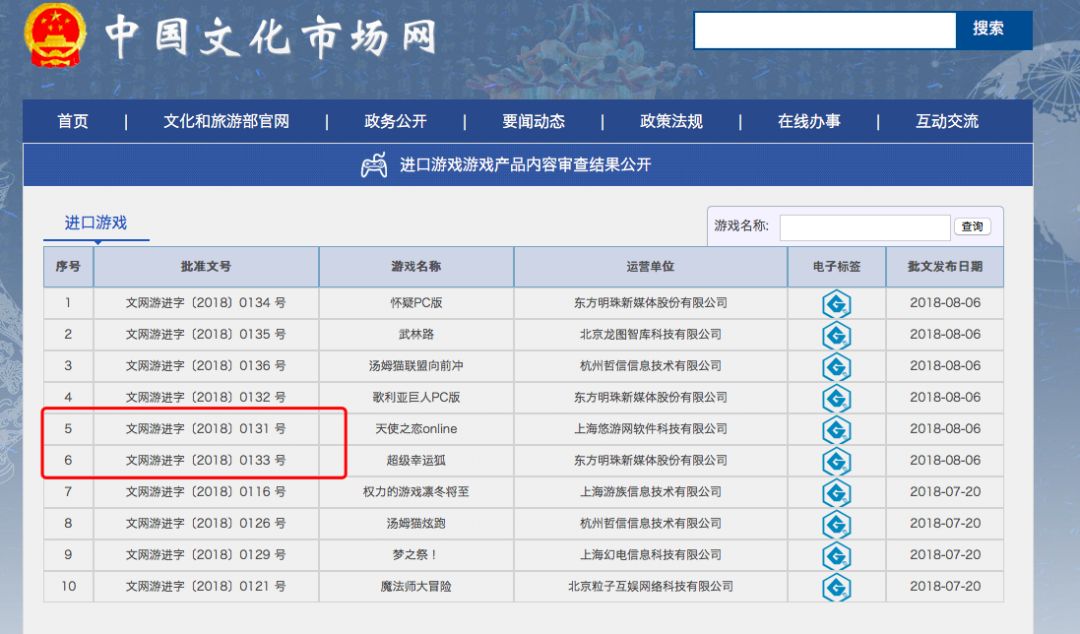This screenshot has width=1080, height=634.
Task: Open 要闻动态 navigation item
Action: (533, 121)
